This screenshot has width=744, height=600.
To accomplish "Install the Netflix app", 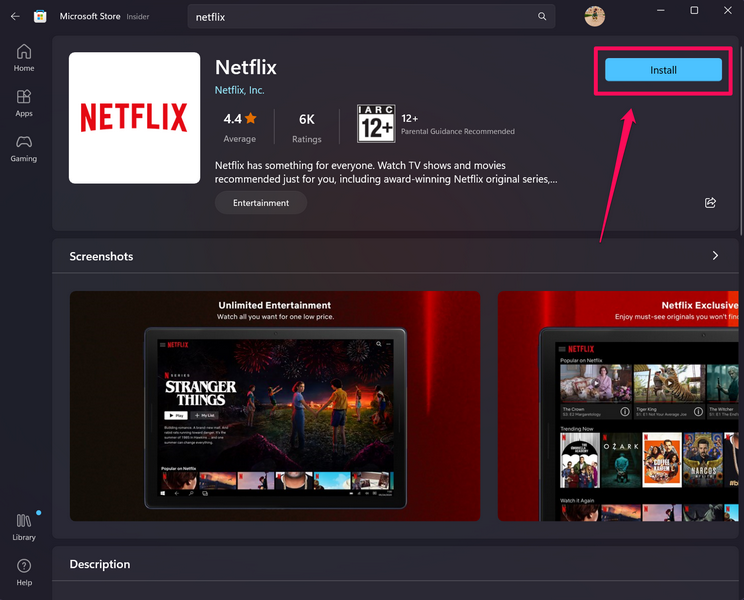I will tap(663, 70).
